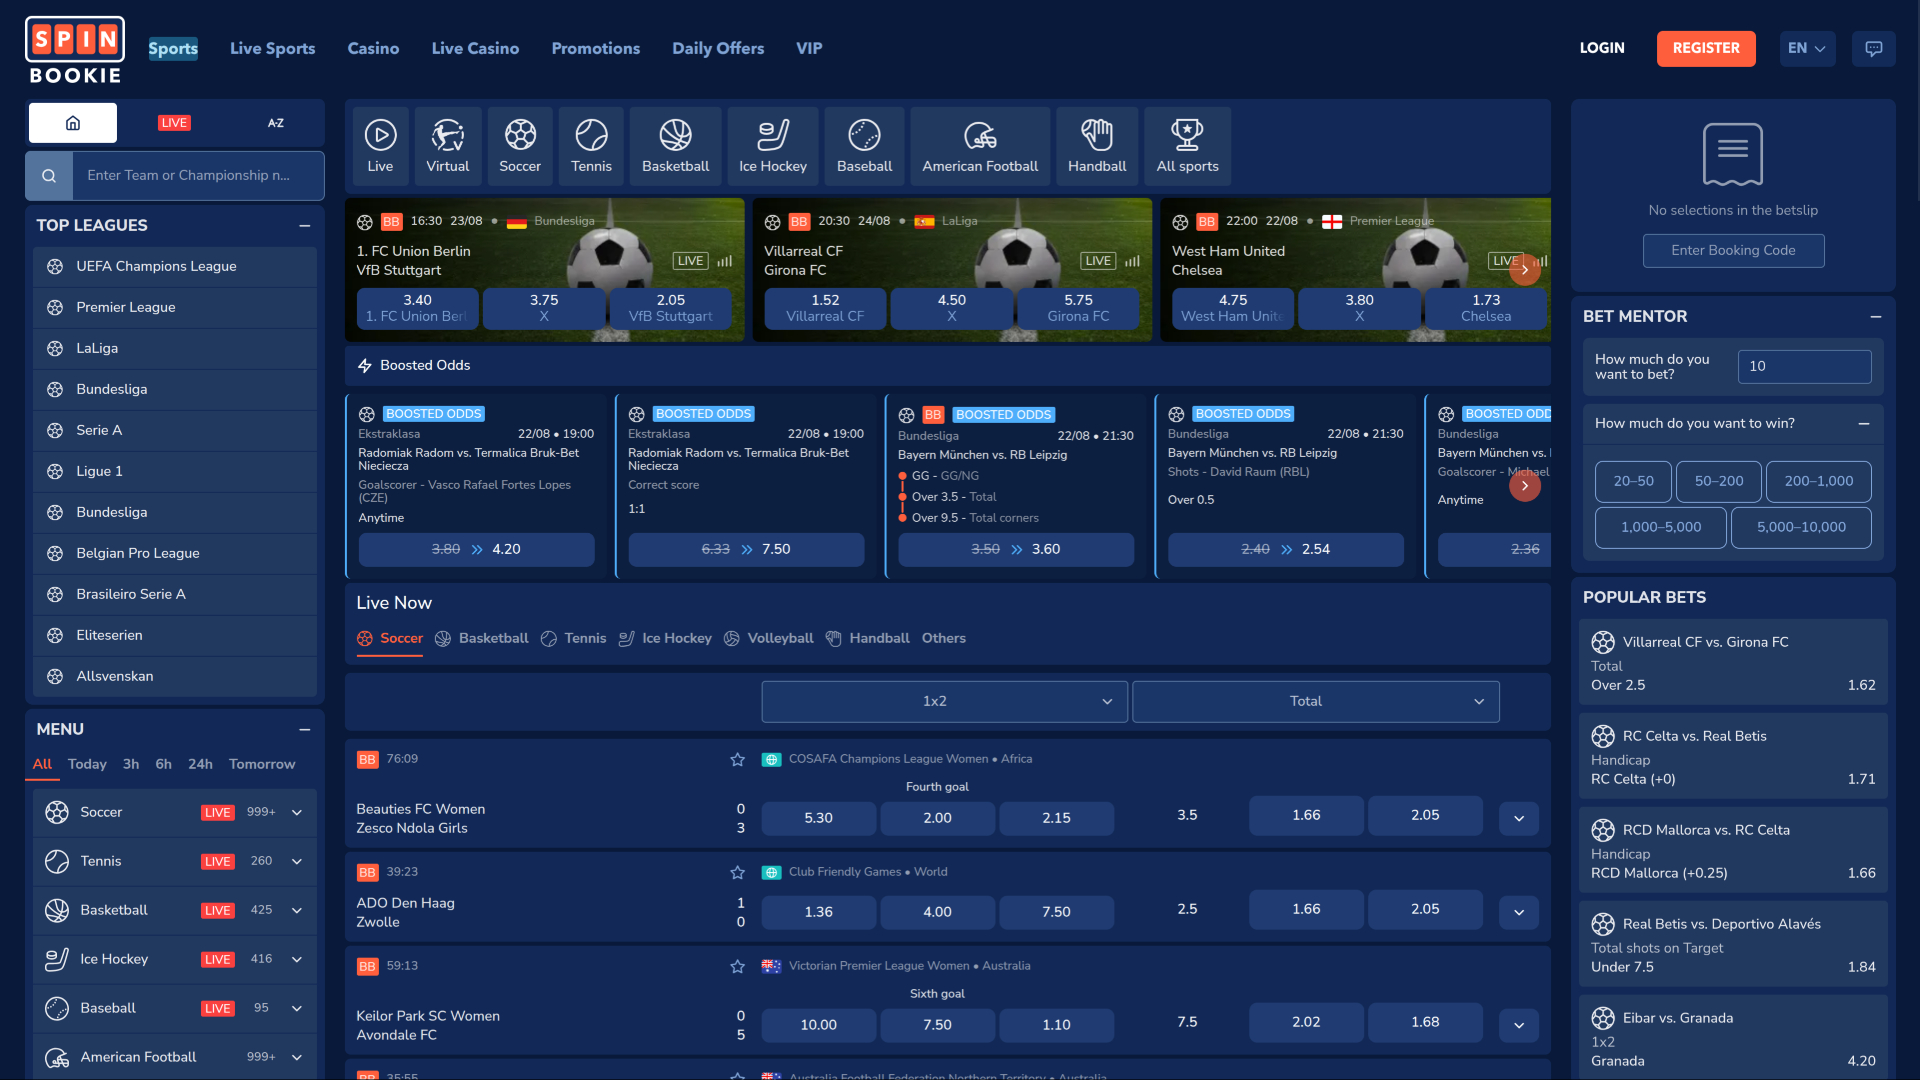Image resolution: width=1920 pixels, height=1080 pixels.
Task: Select the Soccer sport icon in the top toolbar
Action: (519, 145)
